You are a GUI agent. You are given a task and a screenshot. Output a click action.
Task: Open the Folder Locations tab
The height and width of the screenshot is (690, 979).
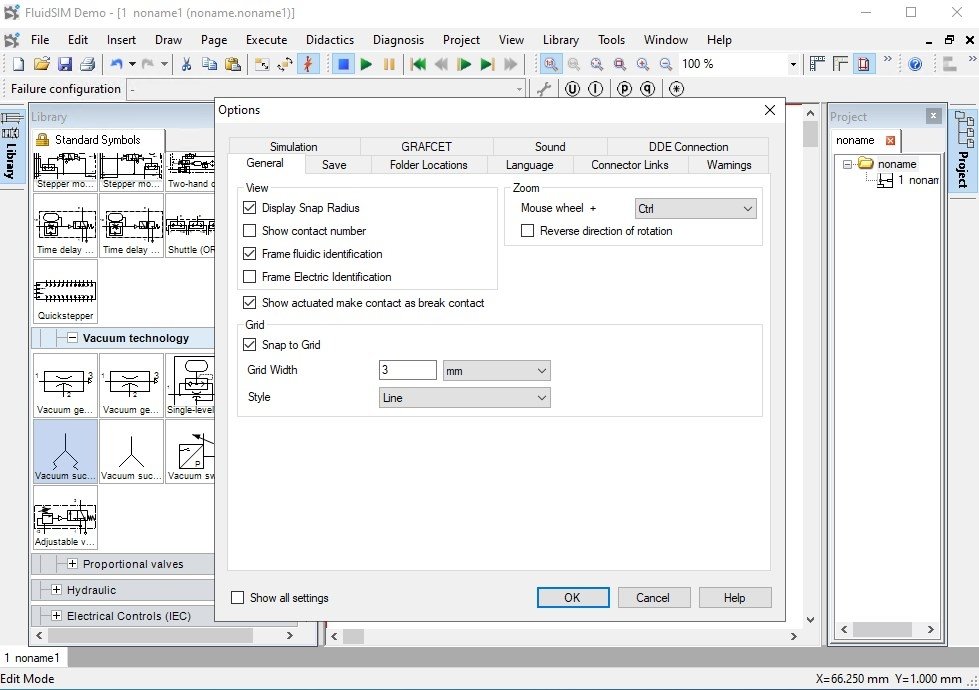[x=428, y=165]
